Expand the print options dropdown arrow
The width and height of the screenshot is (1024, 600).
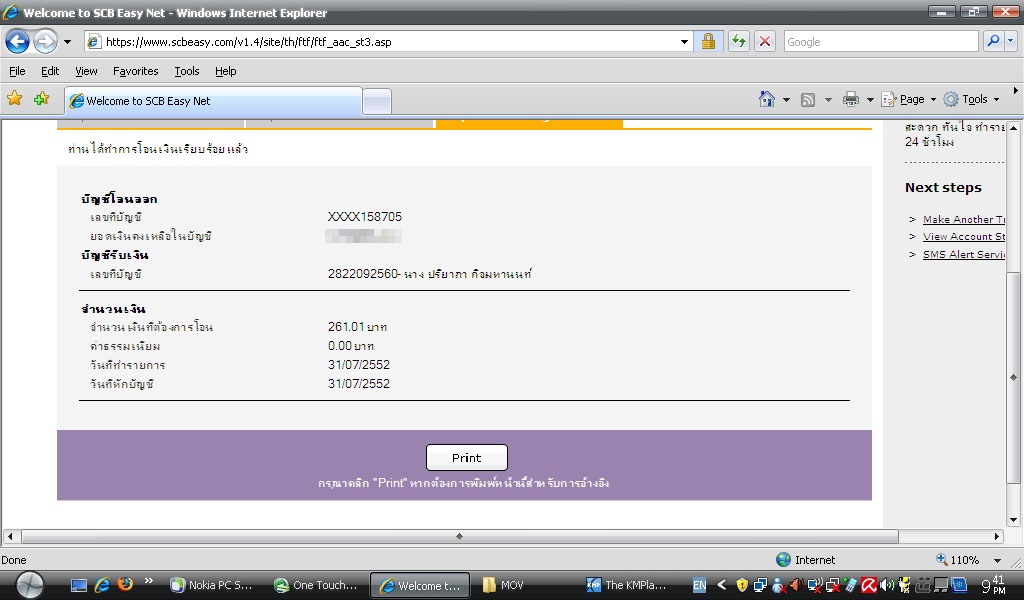click(870, 100)
